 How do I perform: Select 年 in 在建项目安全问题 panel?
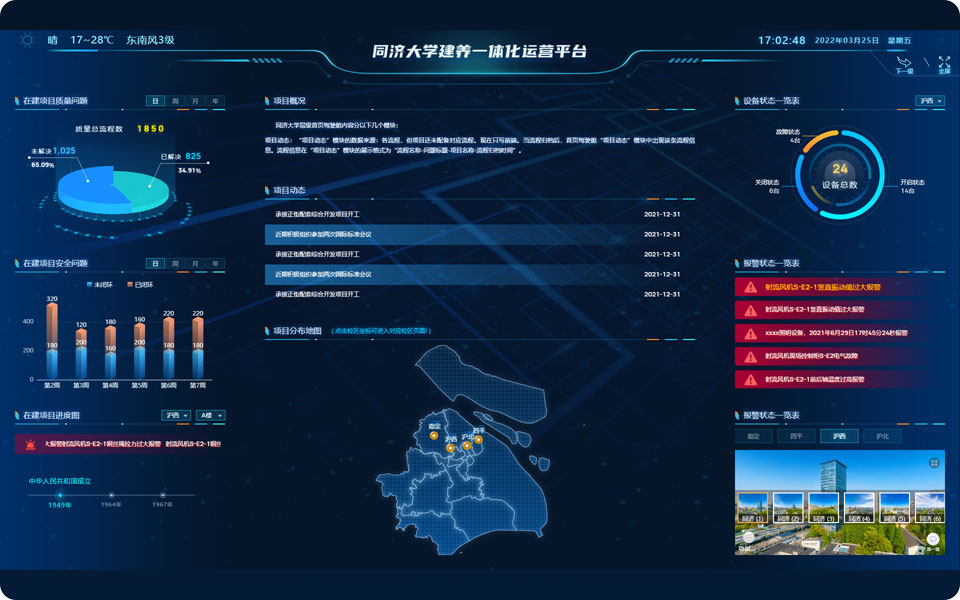tap(215, 264)
